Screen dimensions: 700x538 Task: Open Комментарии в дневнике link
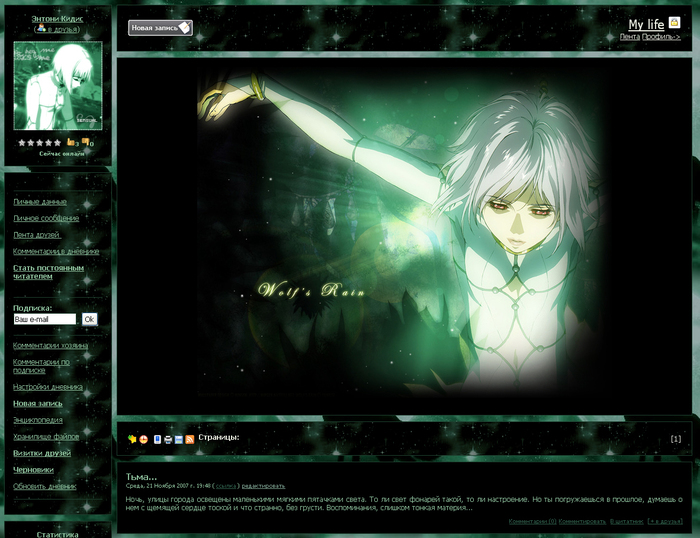click(56, 251)
